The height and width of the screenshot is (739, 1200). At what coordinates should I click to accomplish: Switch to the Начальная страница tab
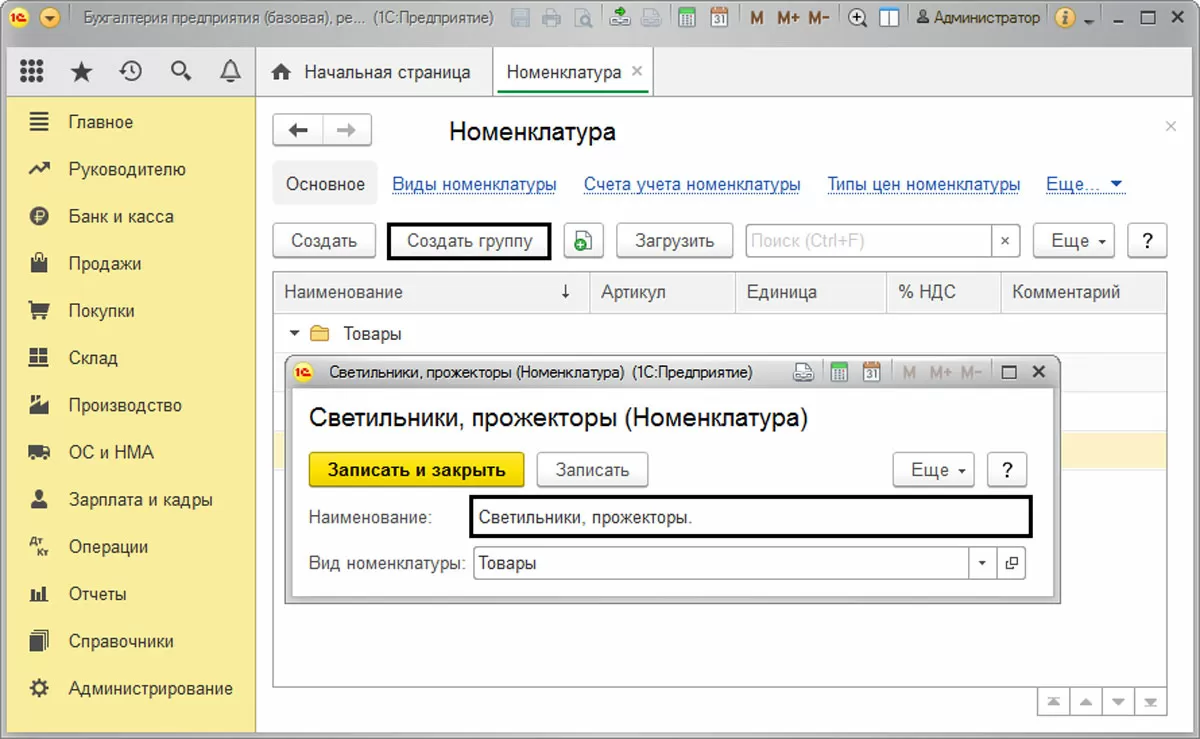(374, 72)
